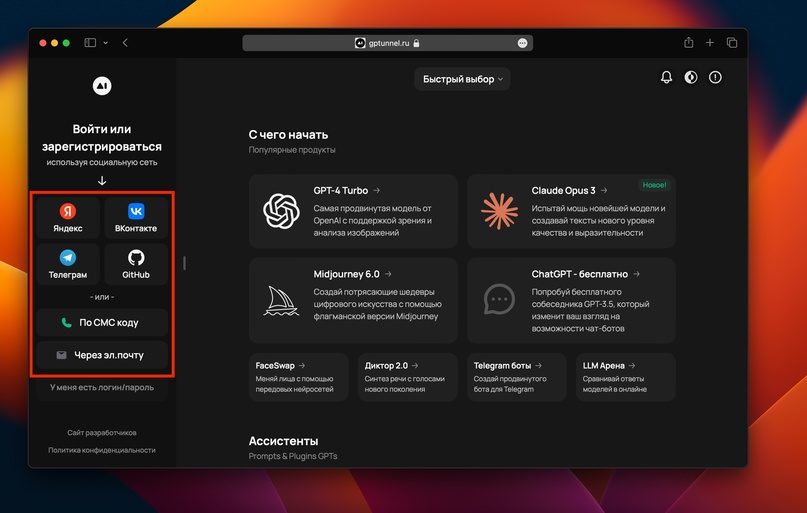Click Prompts & Plugins GPTs text
The height and width of the screenshot is (513, 807).
coord(293,456)
